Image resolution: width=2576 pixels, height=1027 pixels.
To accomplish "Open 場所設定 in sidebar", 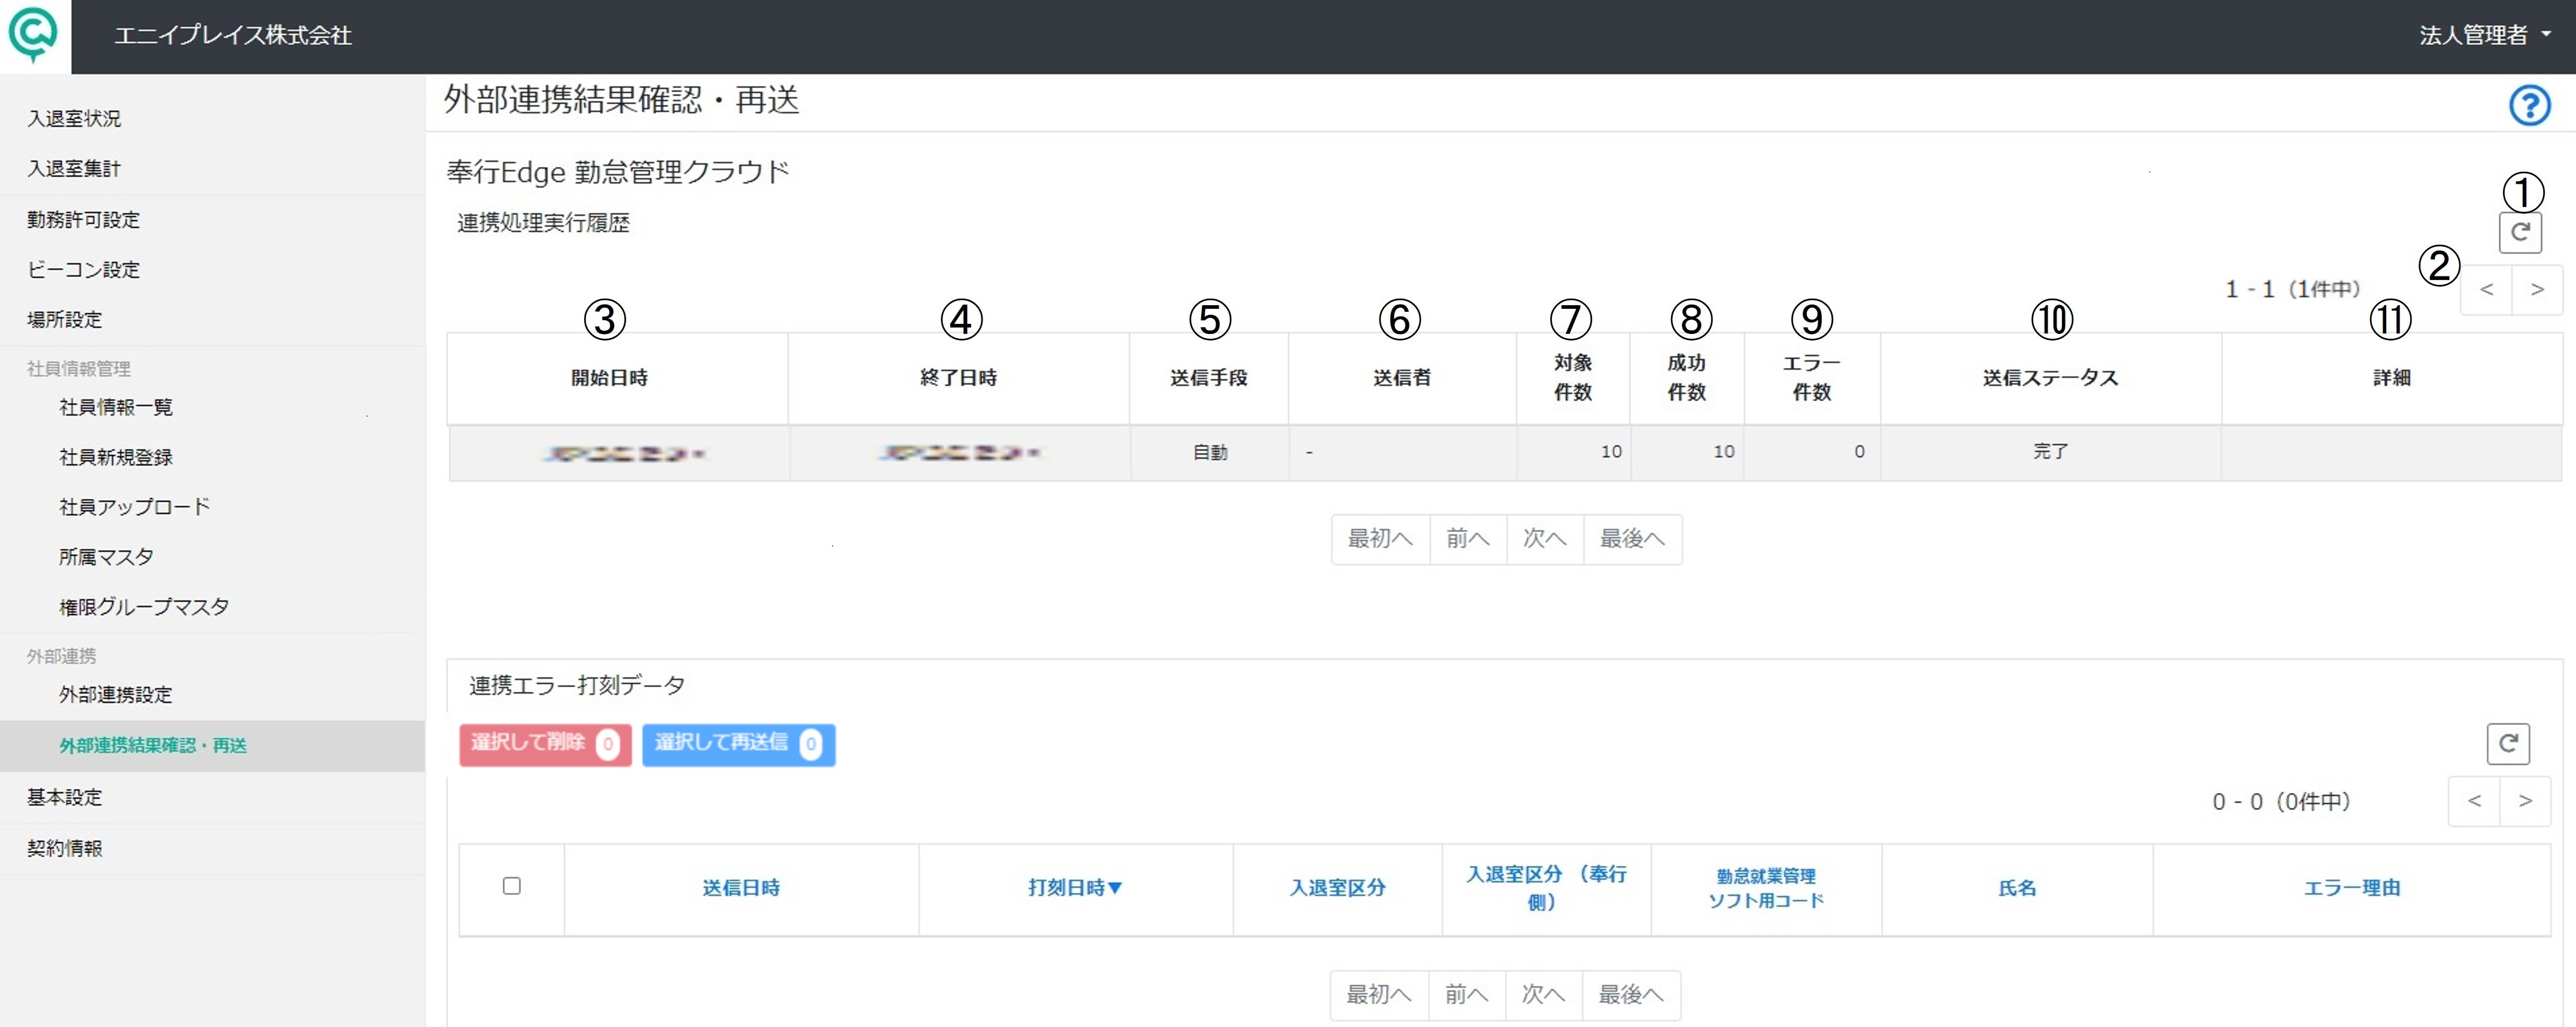I will tap(64, 320).
